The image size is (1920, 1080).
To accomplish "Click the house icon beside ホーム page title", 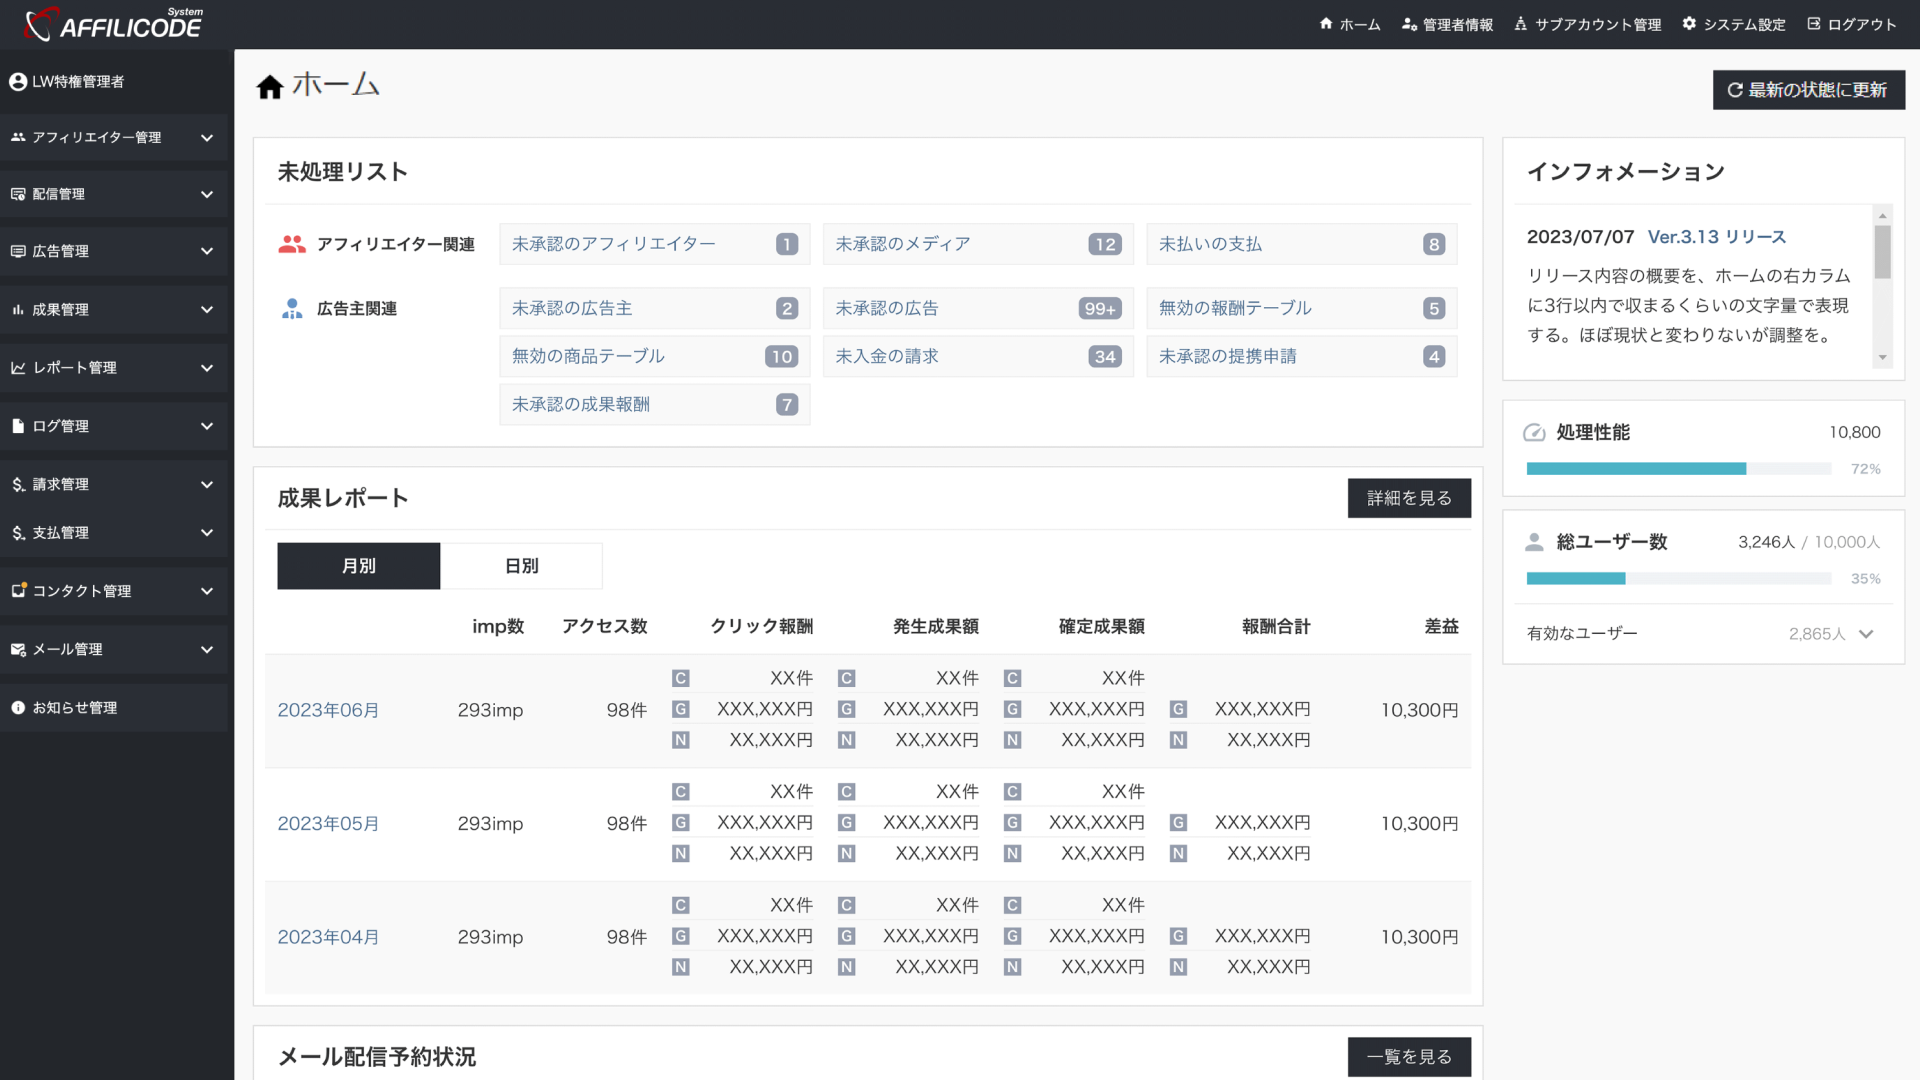I will pos(269,87).
